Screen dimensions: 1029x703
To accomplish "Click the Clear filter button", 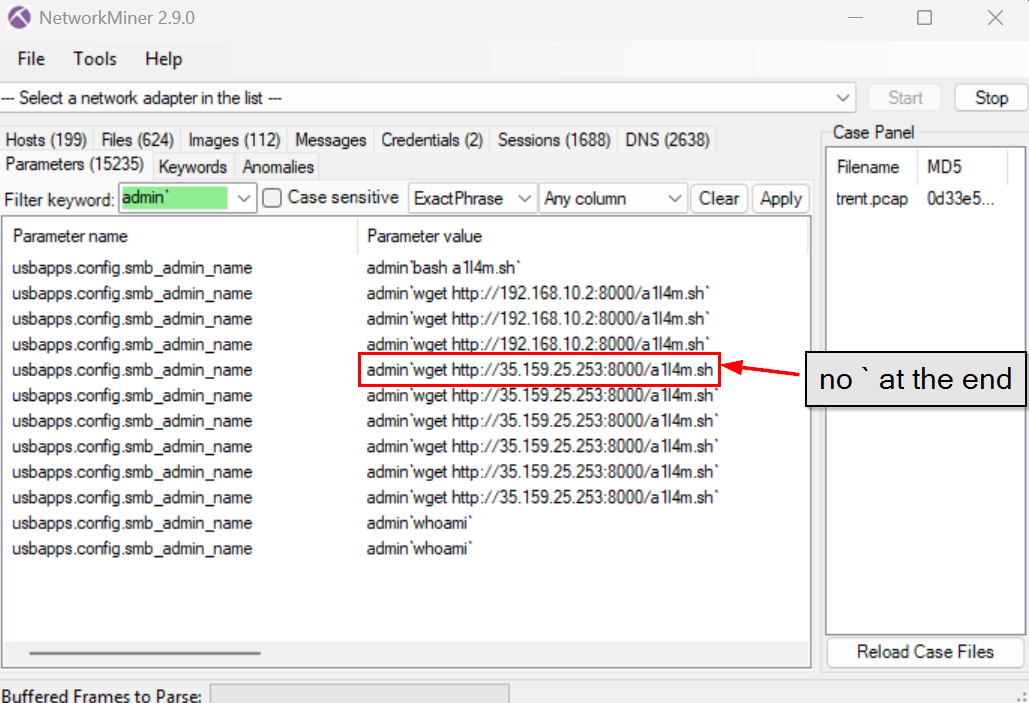I will click(x=719, y=198).
